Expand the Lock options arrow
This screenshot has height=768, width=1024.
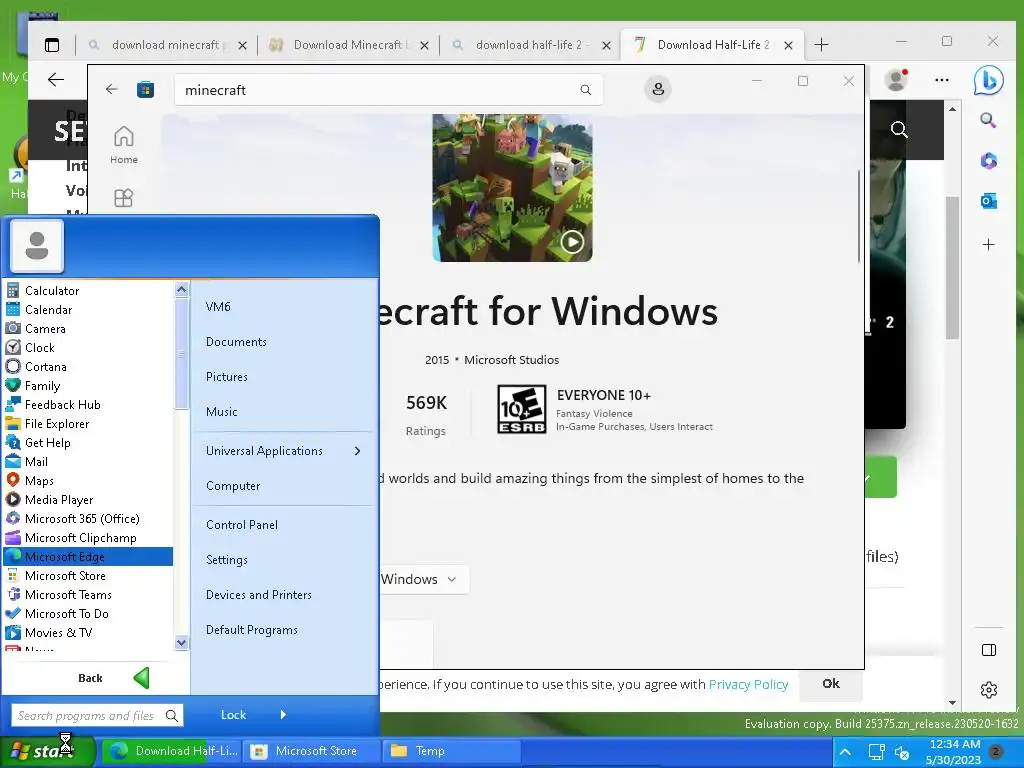[x=283, y=714]
